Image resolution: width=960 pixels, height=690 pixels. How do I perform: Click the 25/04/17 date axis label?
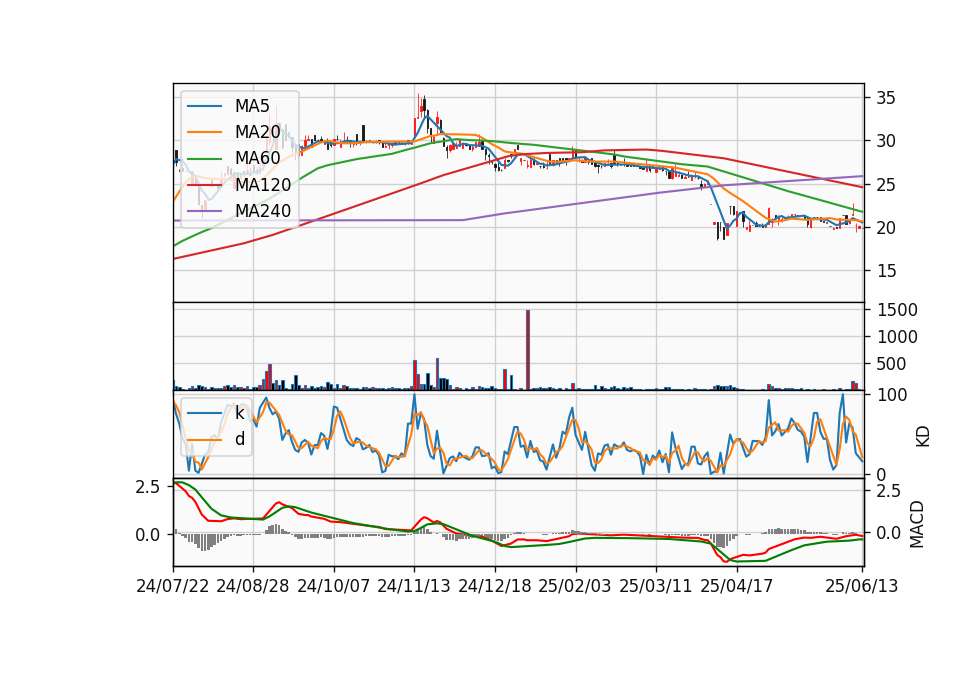[737, 586]
